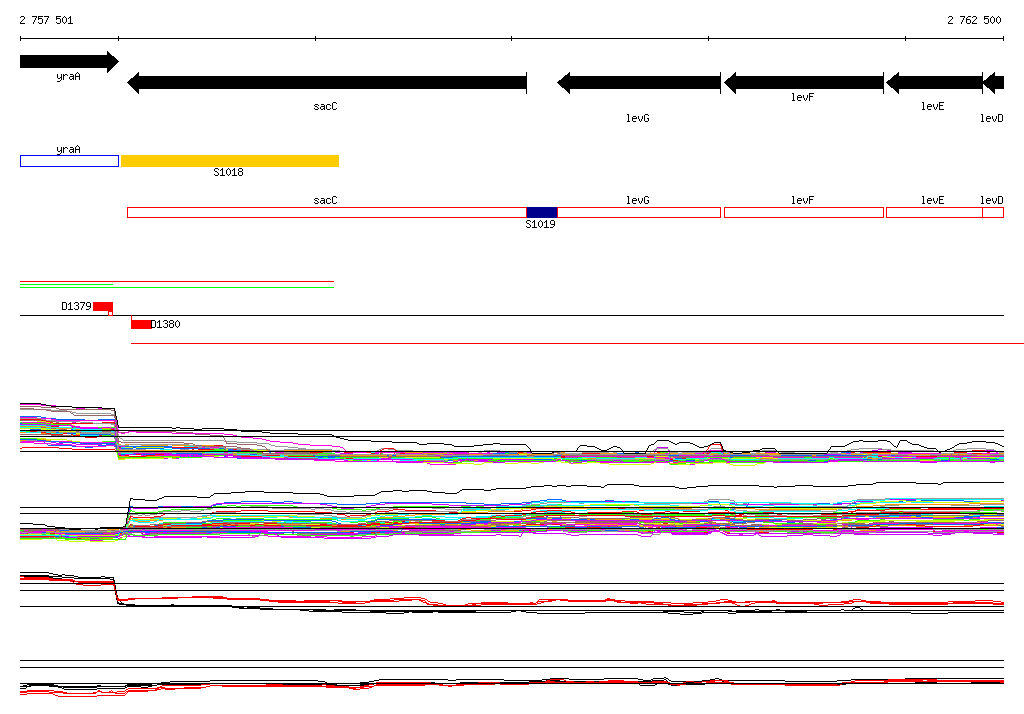The image size is (1024, 714).
Task: Click the red D1379 downshift marker
Action: [103, 307]
